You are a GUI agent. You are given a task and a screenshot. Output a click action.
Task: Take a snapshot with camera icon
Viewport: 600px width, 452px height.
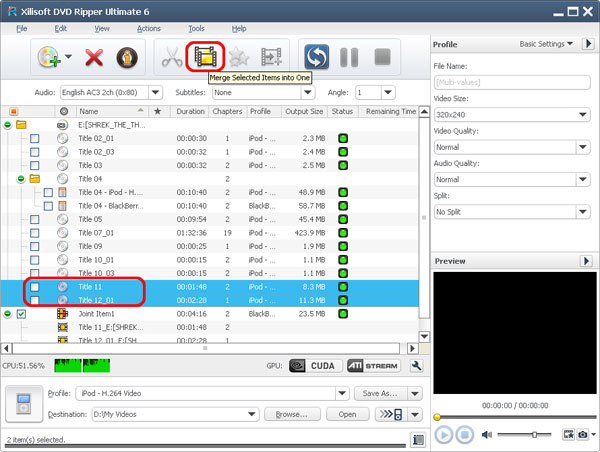pyautogui.click(x=583, y=434)
